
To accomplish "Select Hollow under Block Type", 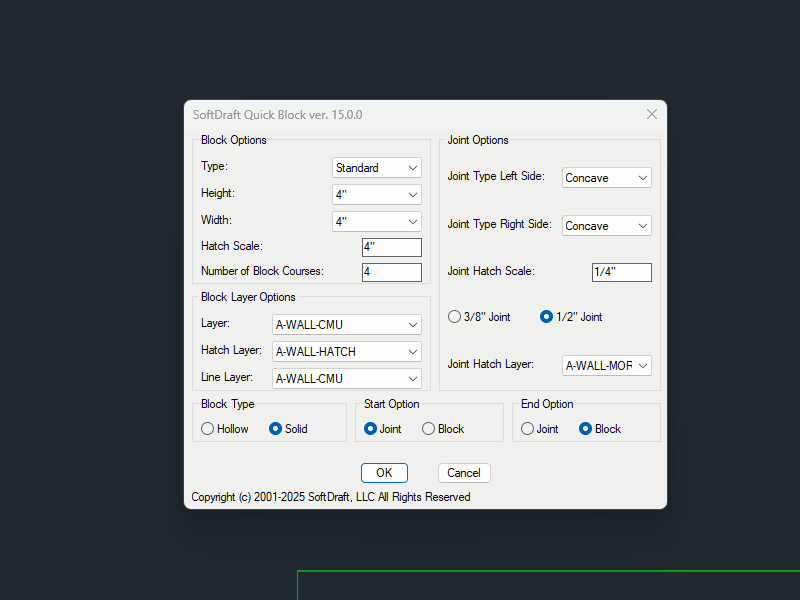I will coord(208,428).
